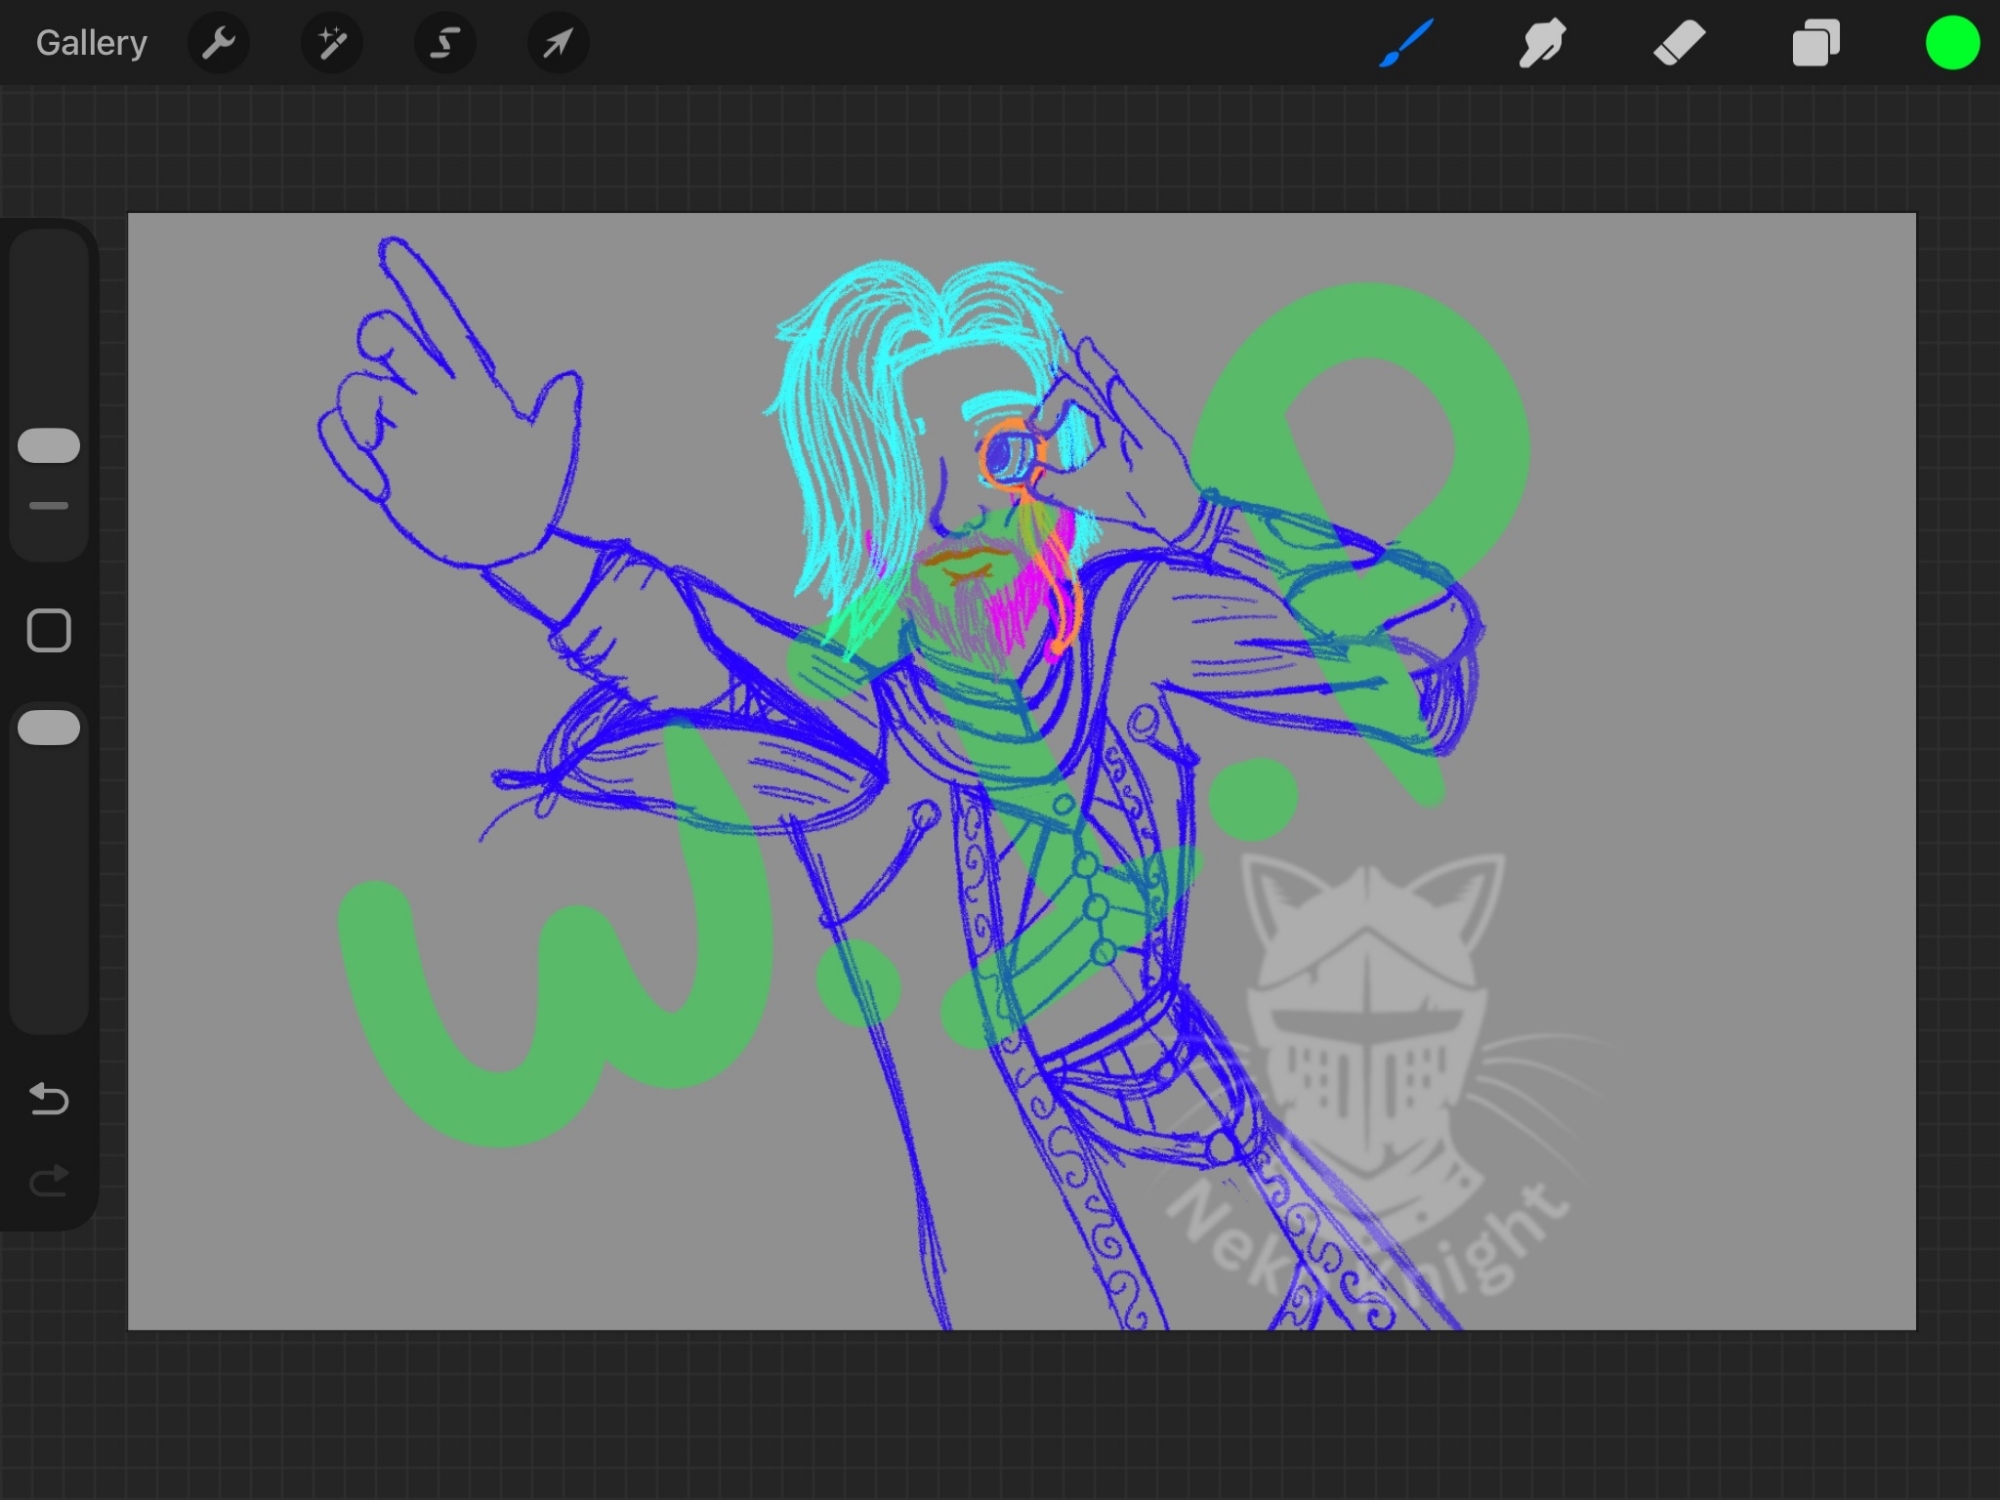
Task: Tap the saved size notch under the size handle
Action: coord(49,506)
